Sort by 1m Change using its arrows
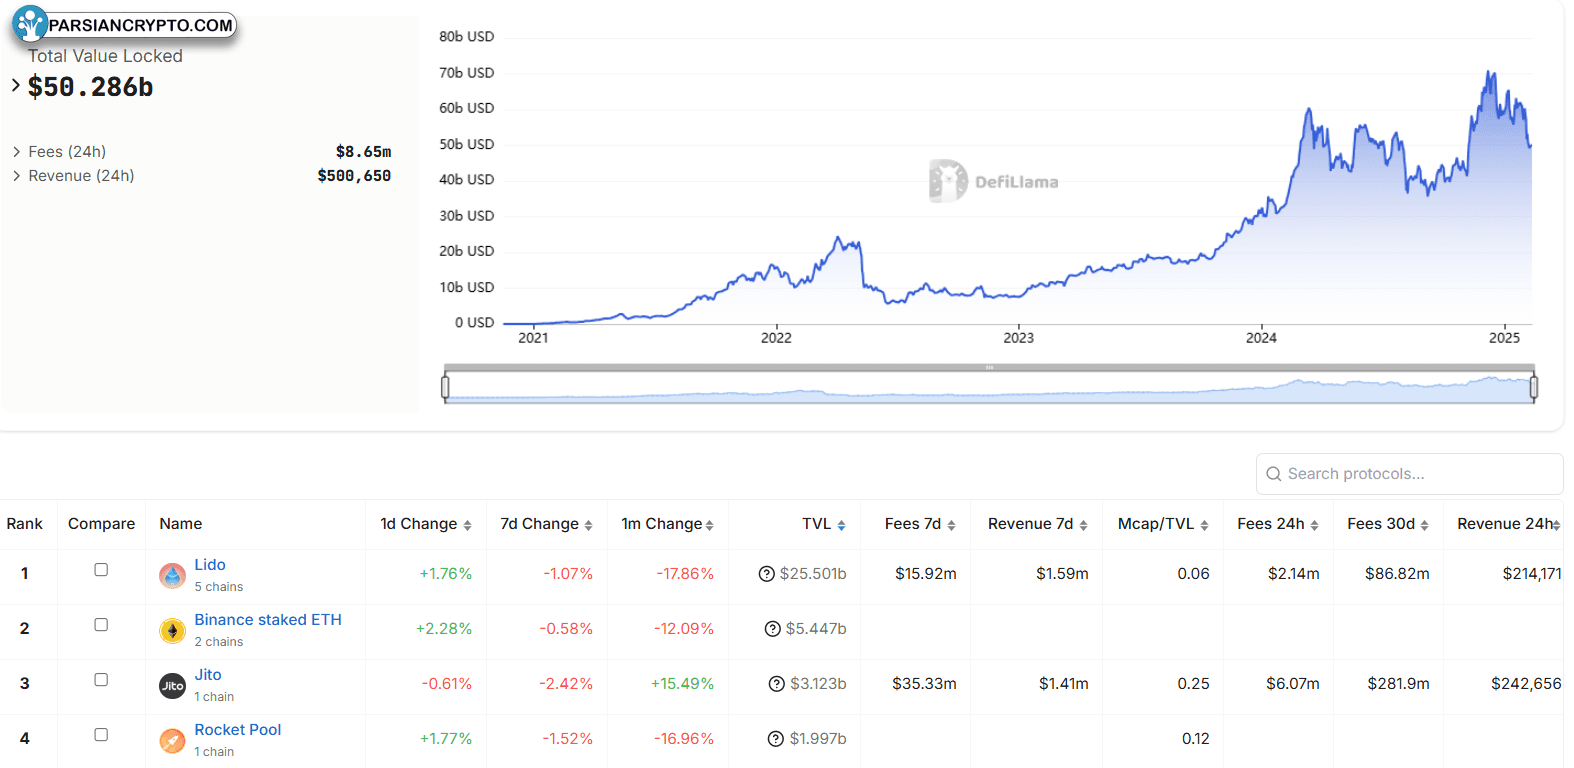The image size is (1574, 768). [709, 525]
